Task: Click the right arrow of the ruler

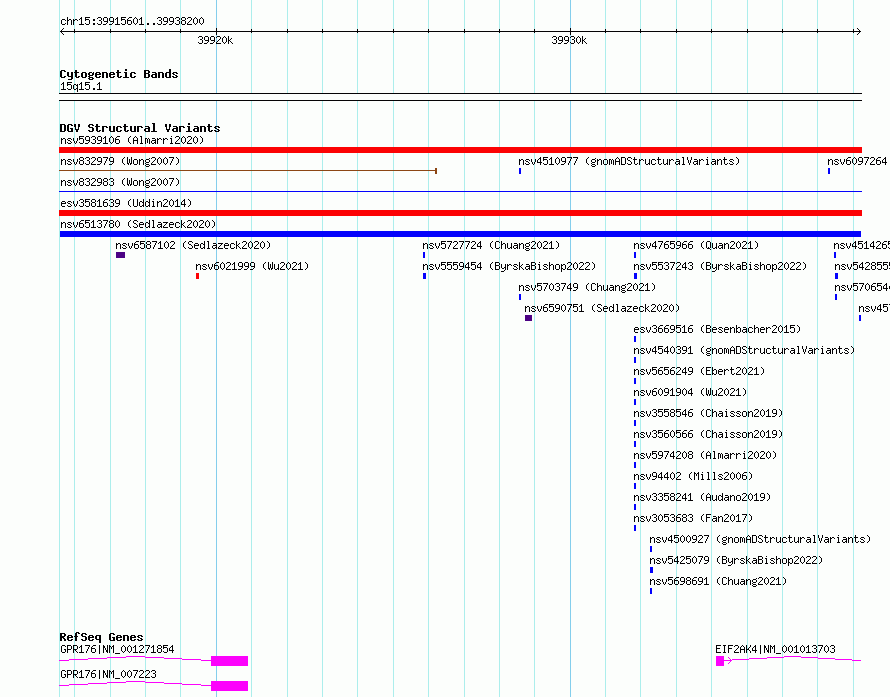Action: coord(858,32)
